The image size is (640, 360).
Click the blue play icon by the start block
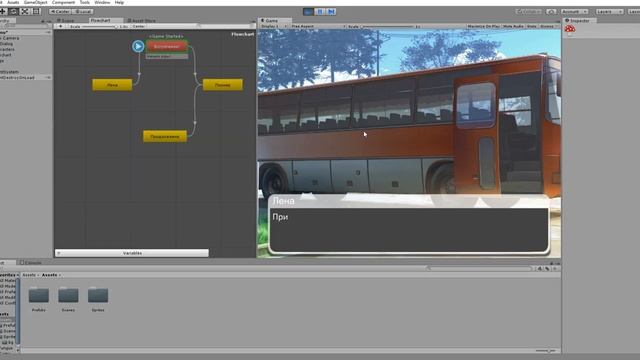[138, 46]
